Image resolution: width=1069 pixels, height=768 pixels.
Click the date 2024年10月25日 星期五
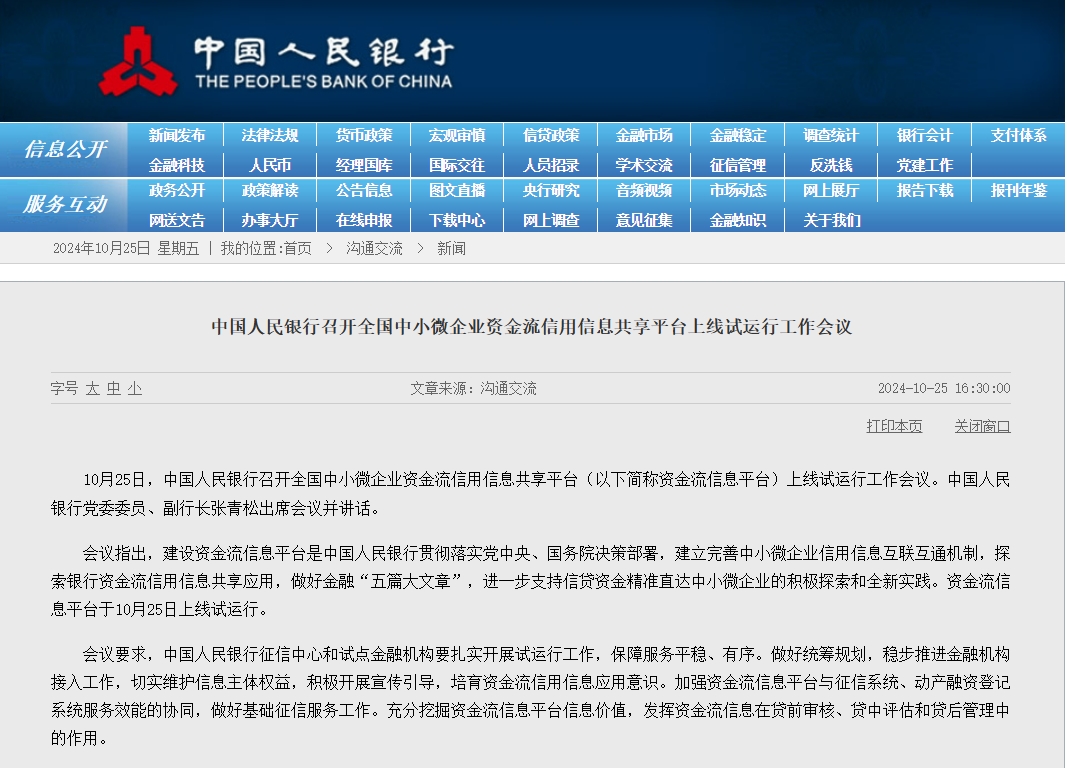click(x=126, y=248)
